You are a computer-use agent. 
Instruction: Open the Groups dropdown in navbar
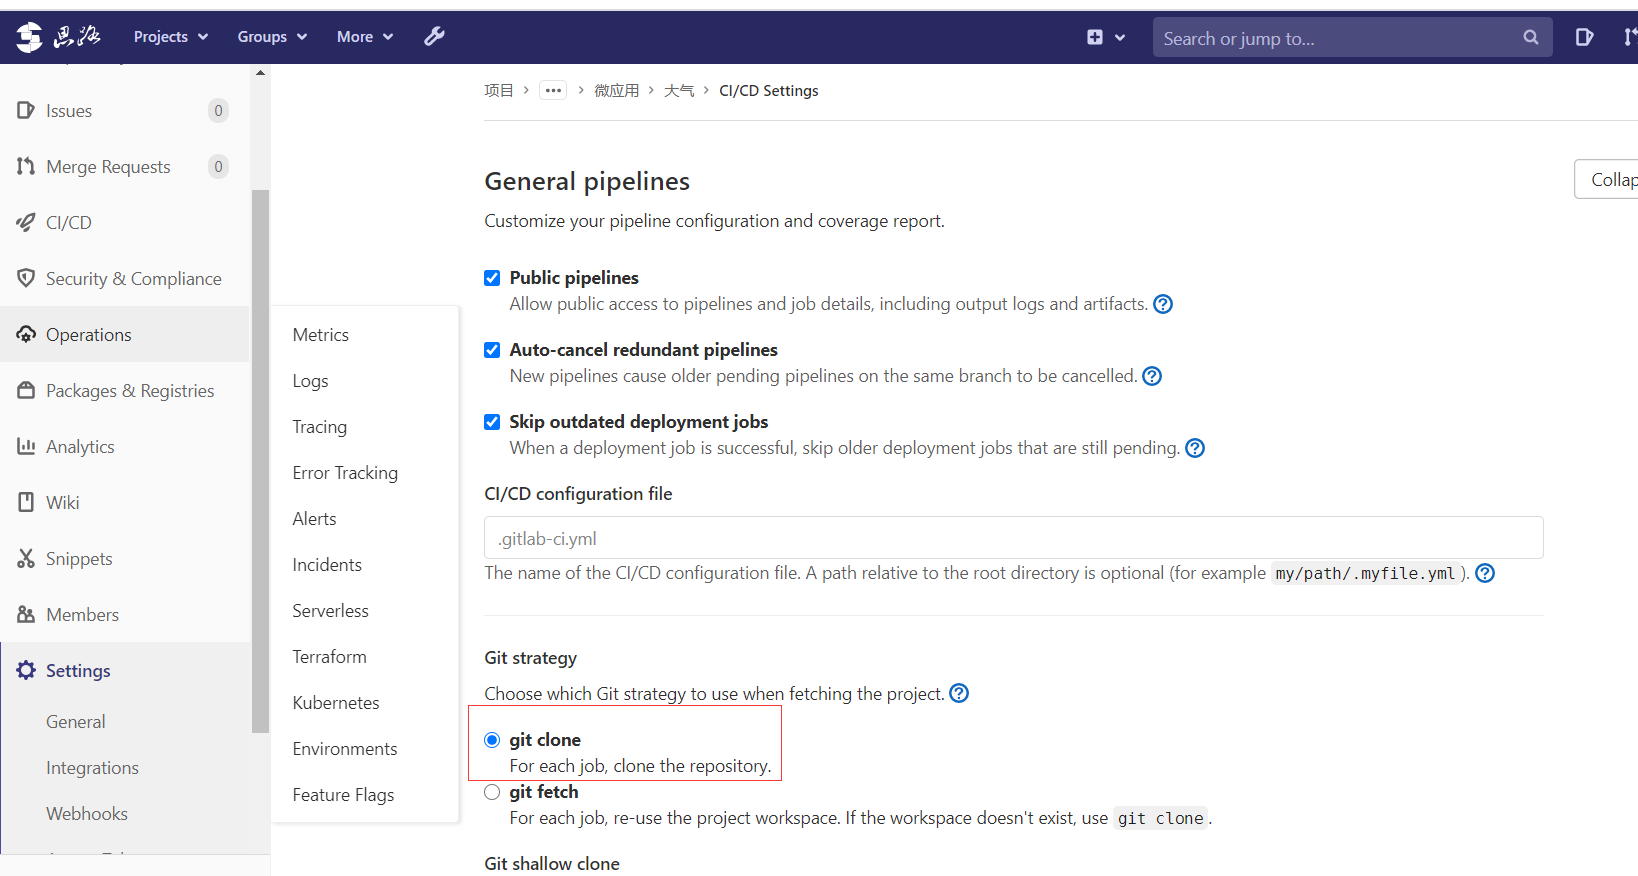pyautogui.click(x=272, y=37)
